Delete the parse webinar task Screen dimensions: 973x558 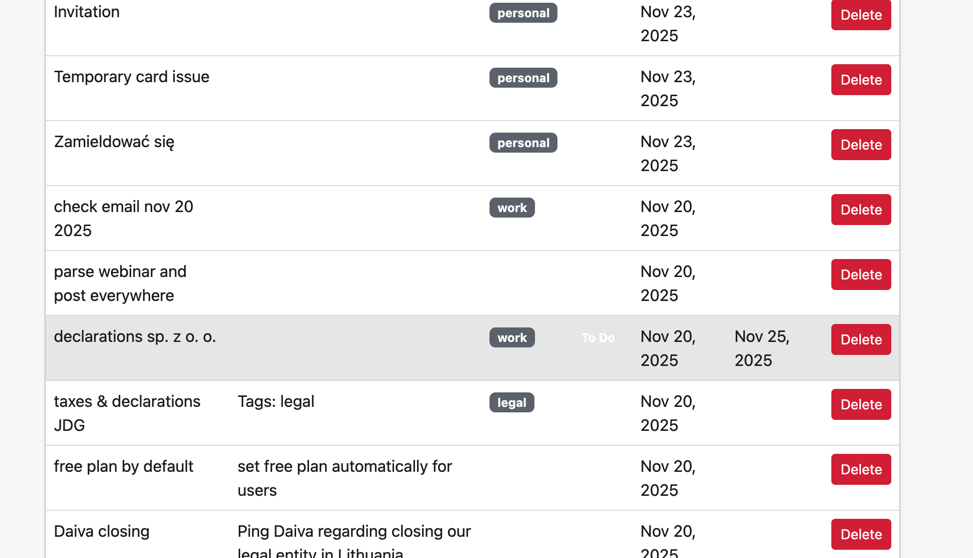tap(860, 275)
